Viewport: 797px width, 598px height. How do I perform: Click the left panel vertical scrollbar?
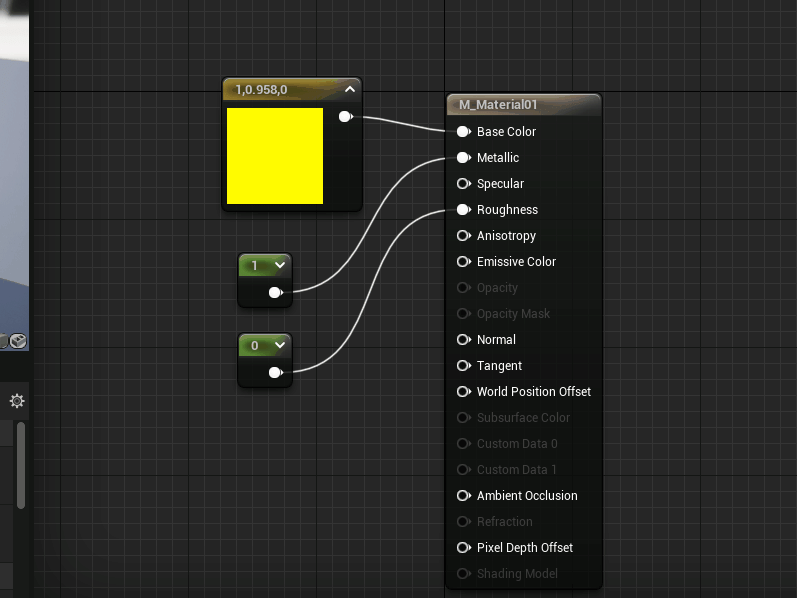[x=21, y=465]
